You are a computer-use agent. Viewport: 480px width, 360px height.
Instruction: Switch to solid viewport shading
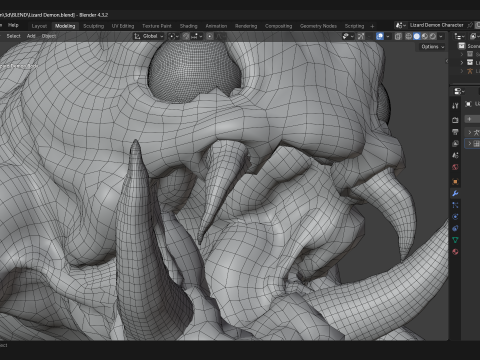point(417,36)
